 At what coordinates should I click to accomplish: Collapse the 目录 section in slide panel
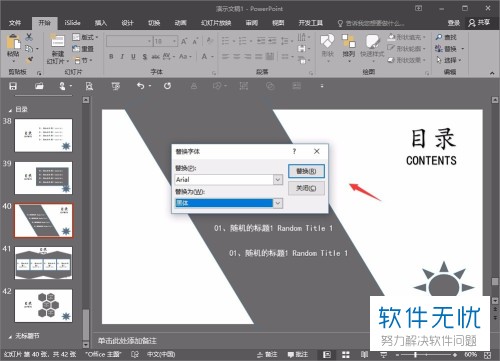click(x=10, y=110)
